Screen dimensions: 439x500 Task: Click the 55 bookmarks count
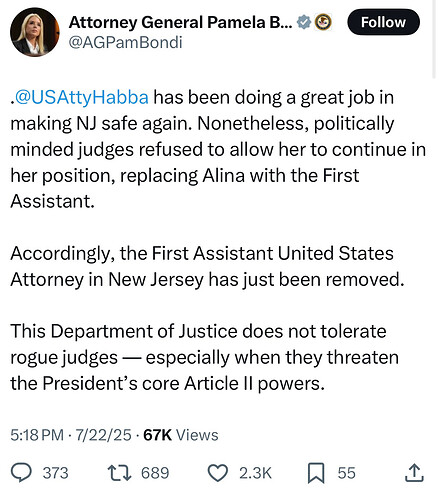(x=346, y=473)
